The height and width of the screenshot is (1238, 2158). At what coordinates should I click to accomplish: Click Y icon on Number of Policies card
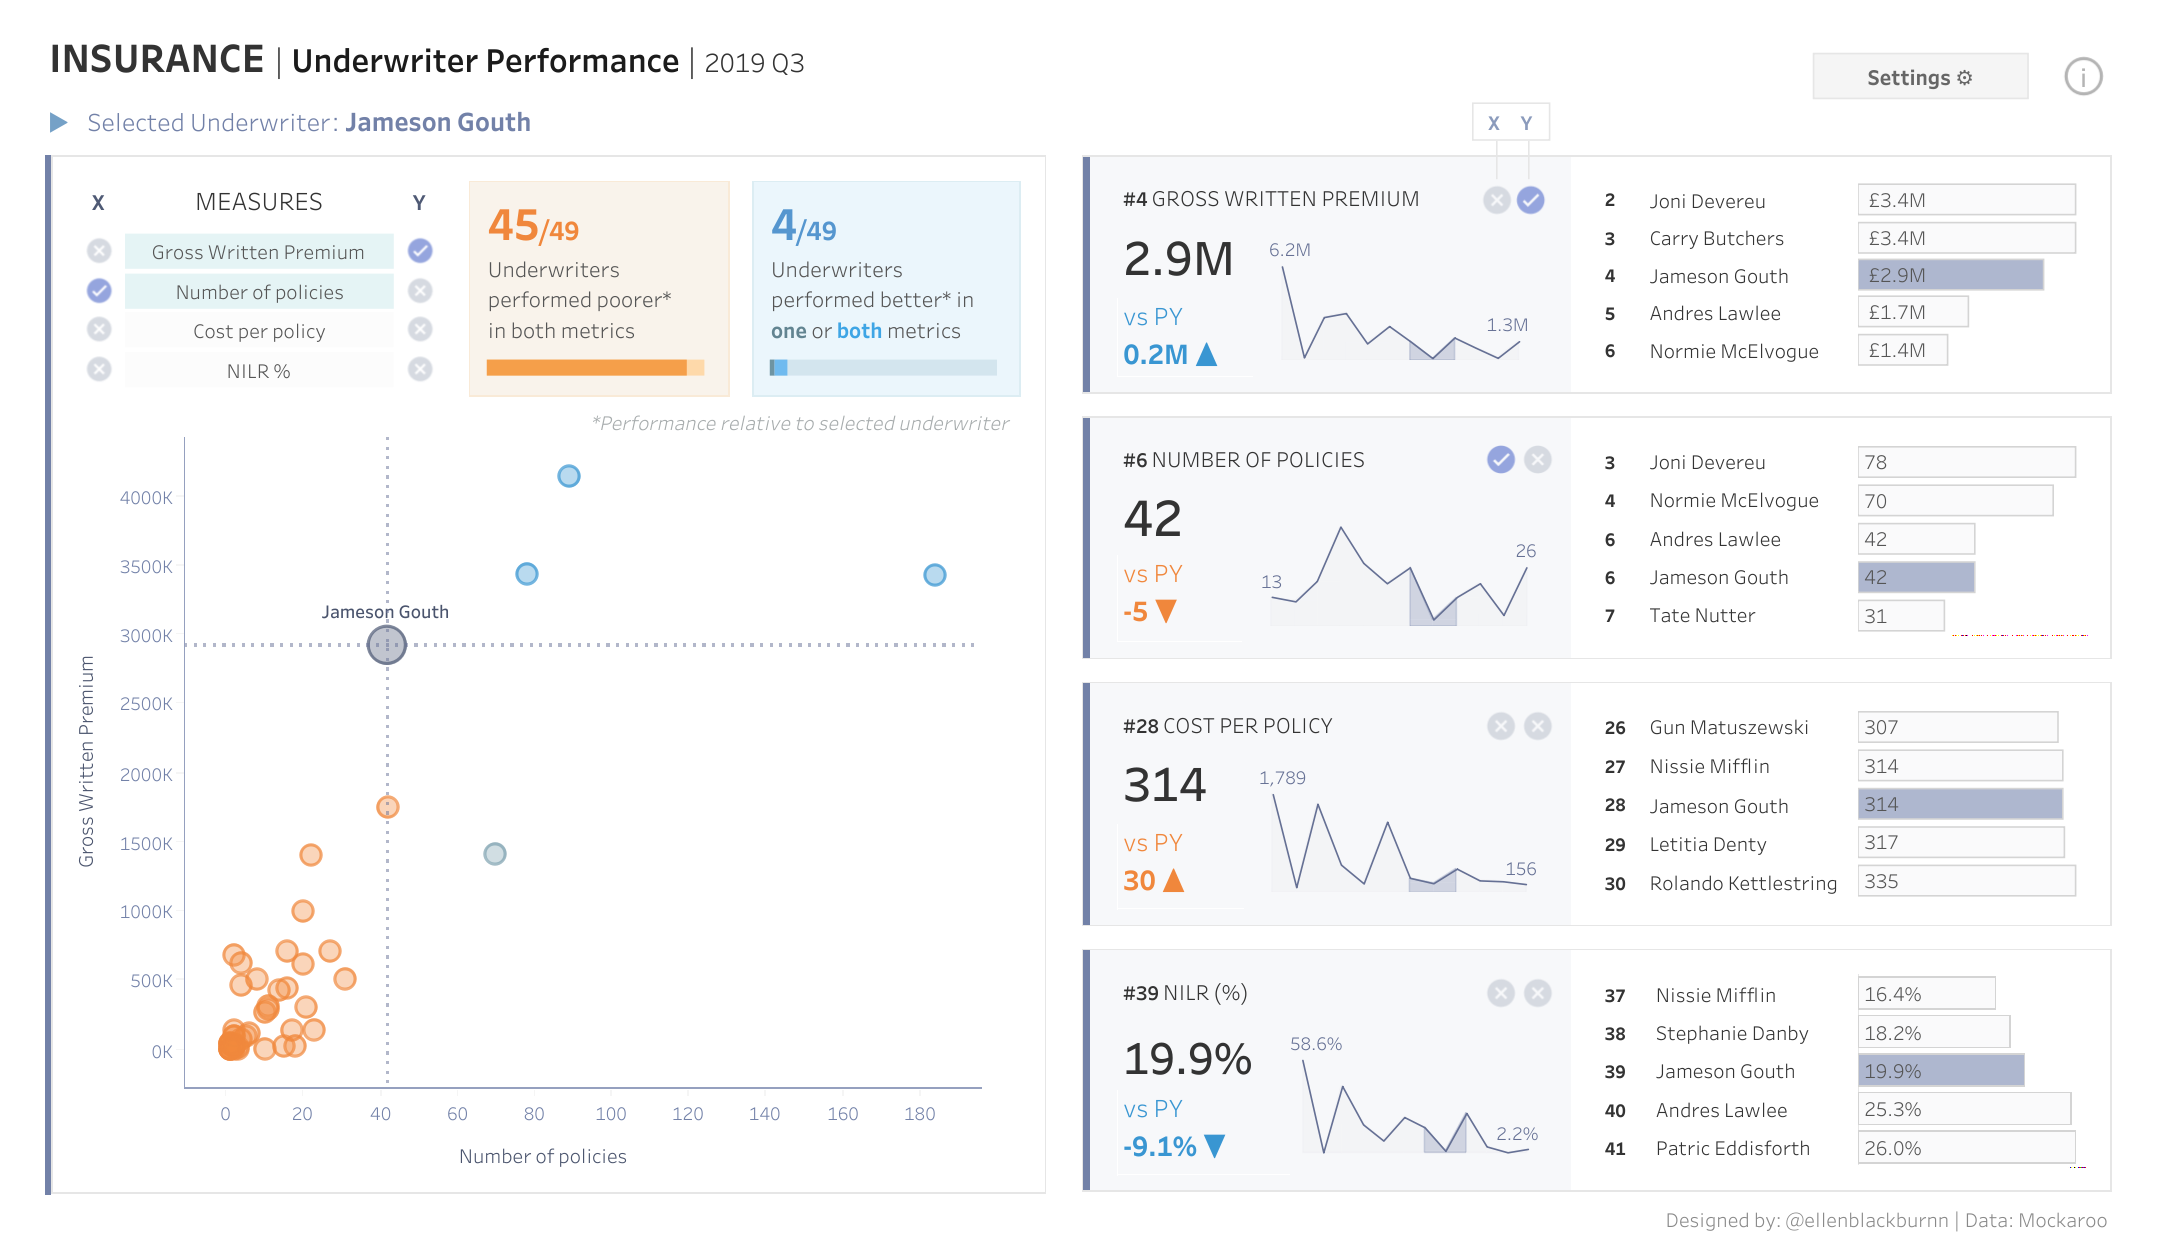click(x=1537, y=460)
